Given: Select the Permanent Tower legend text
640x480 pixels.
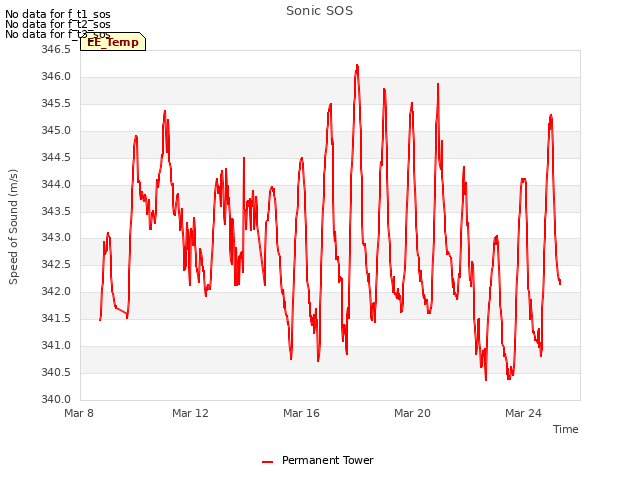Looking at the screenshot, I should coord(328,460).
